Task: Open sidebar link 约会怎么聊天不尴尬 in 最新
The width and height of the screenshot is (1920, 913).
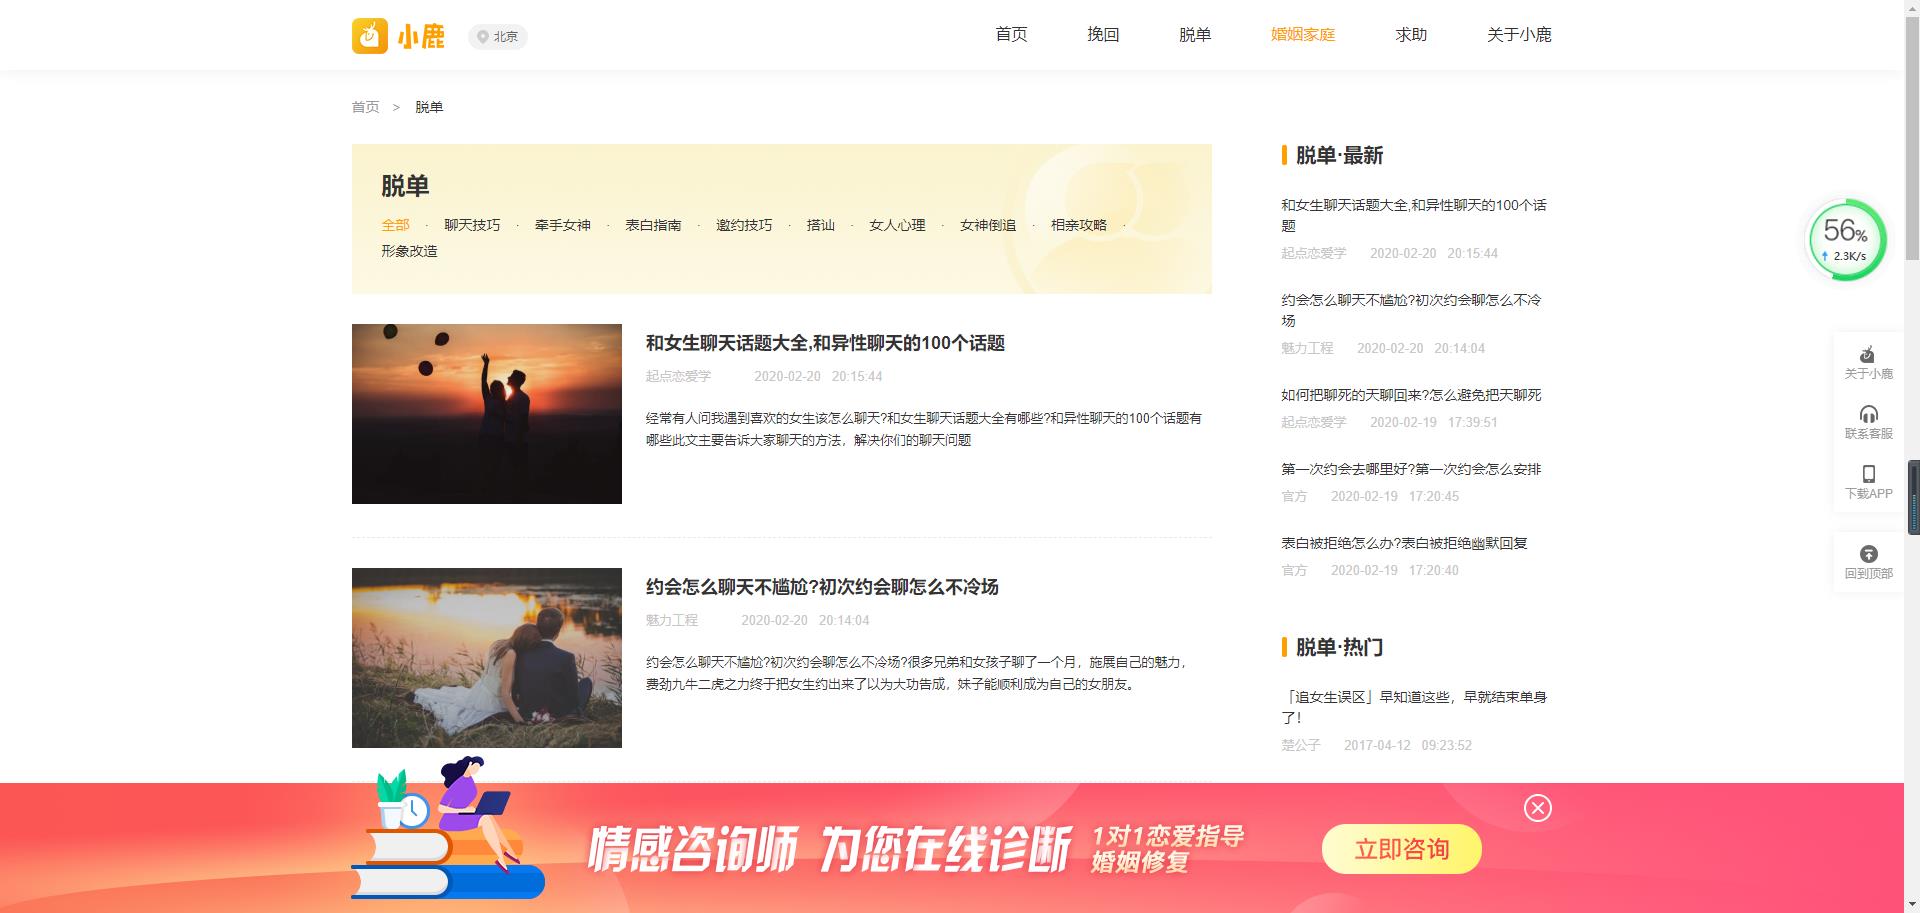Action: click(1411, 310)
